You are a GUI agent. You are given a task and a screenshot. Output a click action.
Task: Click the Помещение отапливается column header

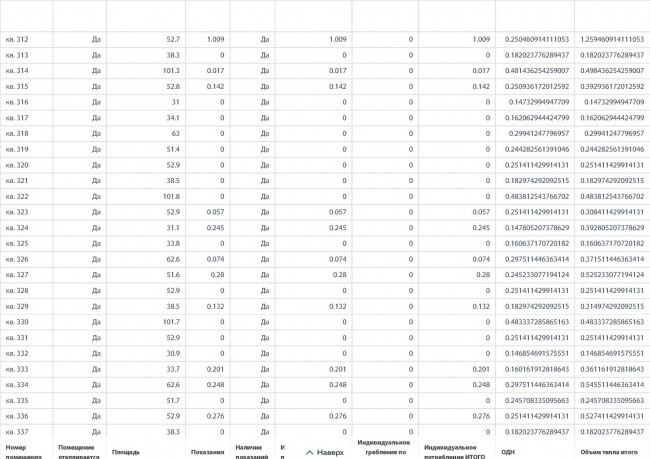pos(79,452)
